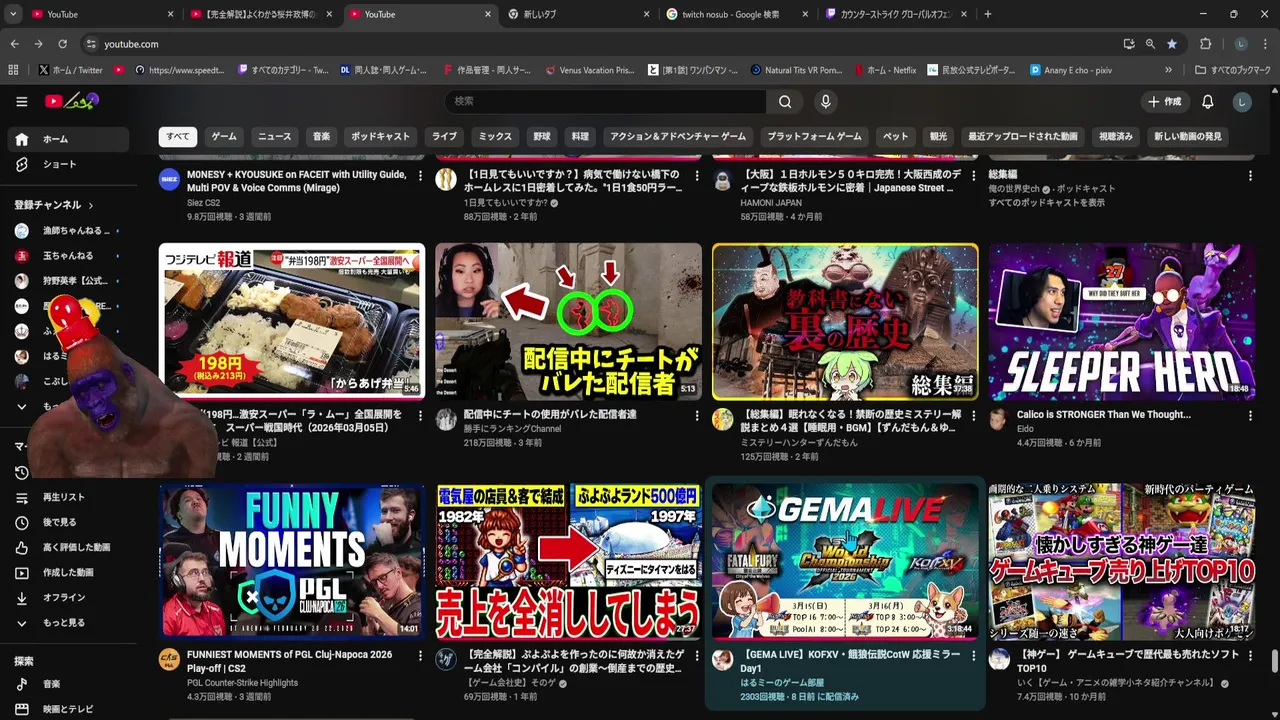This screenshot has width=1280, height=720.
Task: Open options for Calico is STRONGER video
Action: point(1250,416)
